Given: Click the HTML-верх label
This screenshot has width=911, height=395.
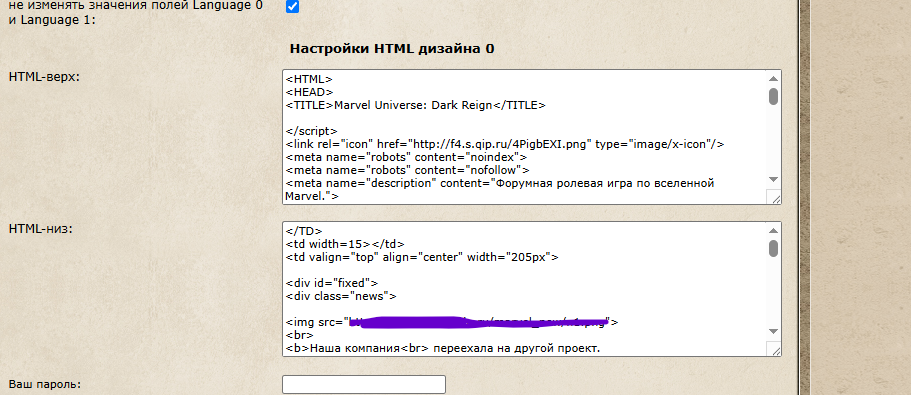Looking at the screenshot, I should [44, 77].
